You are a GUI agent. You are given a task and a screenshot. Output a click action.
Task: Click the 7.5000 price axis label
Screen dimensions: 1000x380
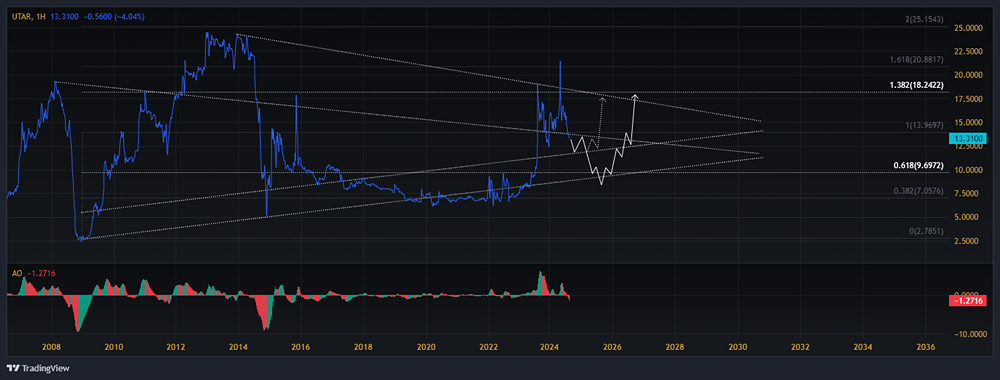[x=967, y=193]
